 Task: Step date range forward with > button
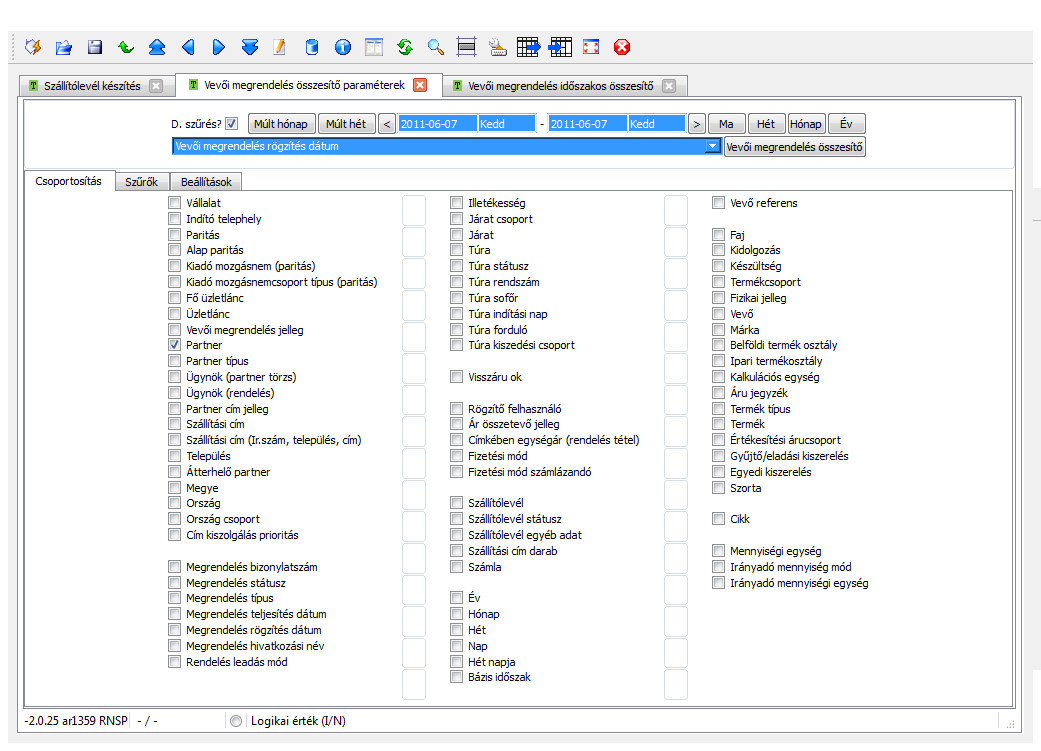(697, 124)
